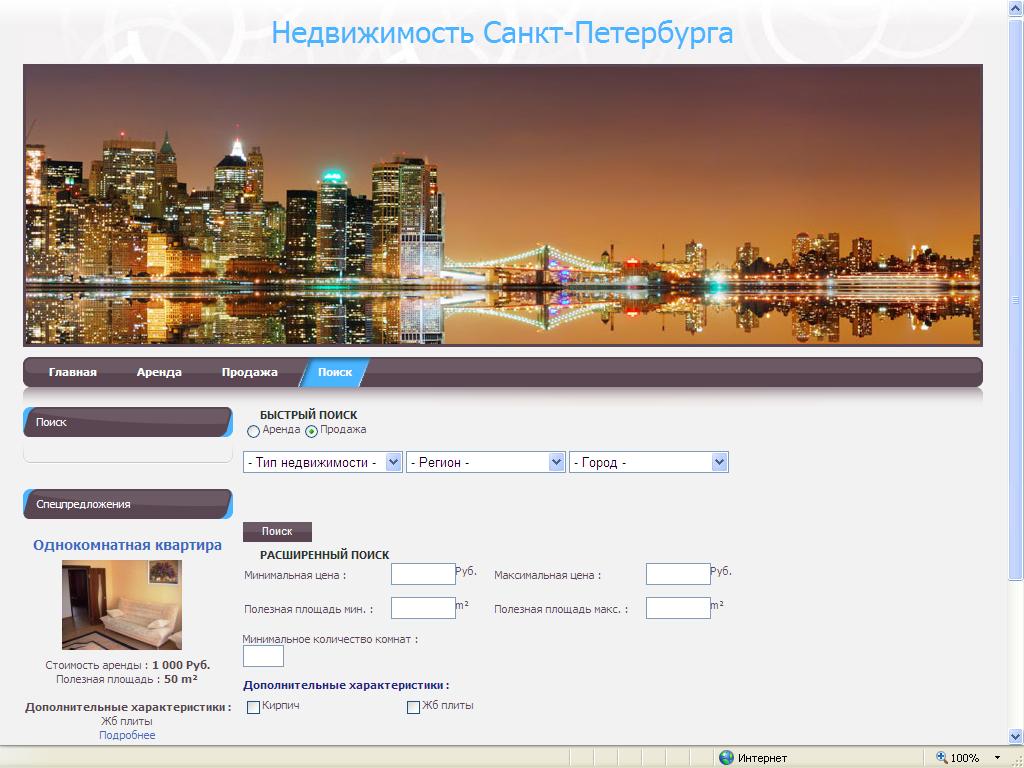Open the Продажа menu item
The width and height of the screenshot is (1024, 768).
[249, 372]
